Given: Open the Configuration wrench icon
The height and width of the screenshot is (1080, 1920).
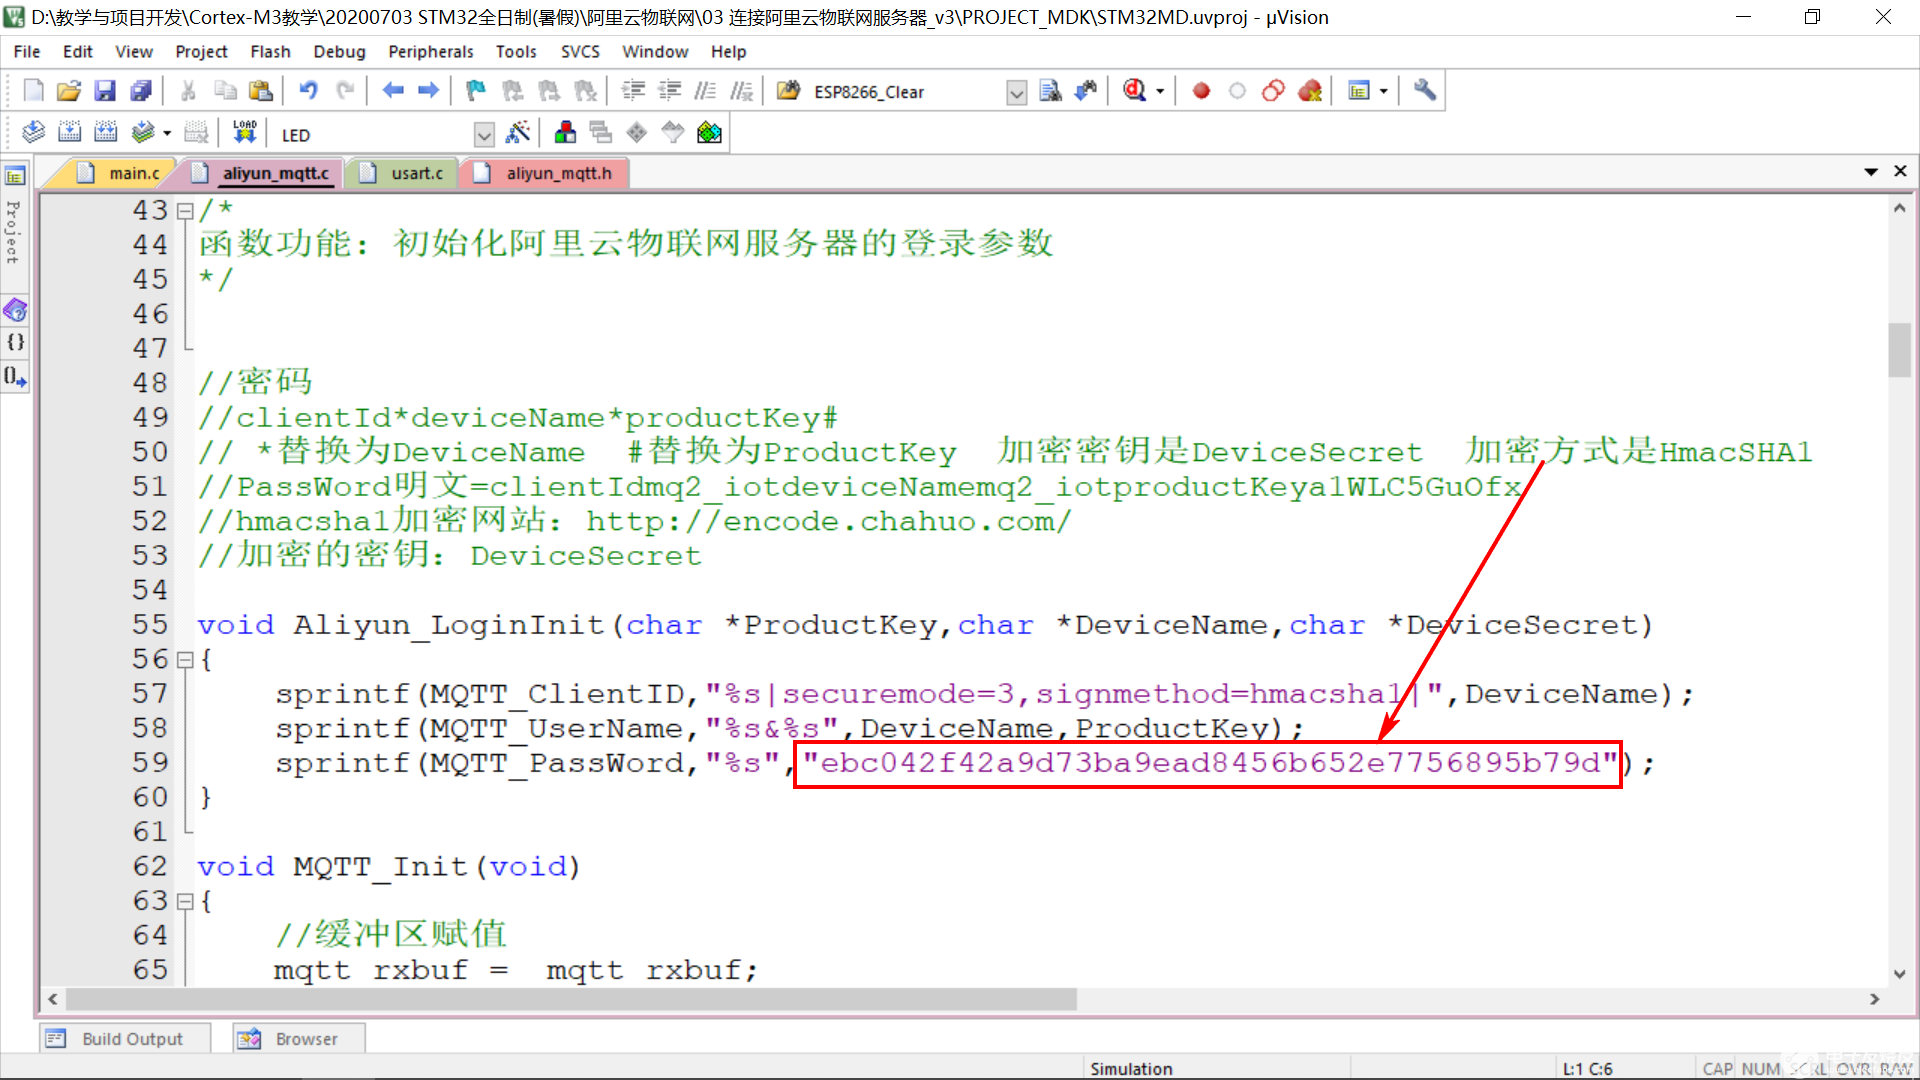Looking at the screenshot, I should click(x=1425, y=91).
